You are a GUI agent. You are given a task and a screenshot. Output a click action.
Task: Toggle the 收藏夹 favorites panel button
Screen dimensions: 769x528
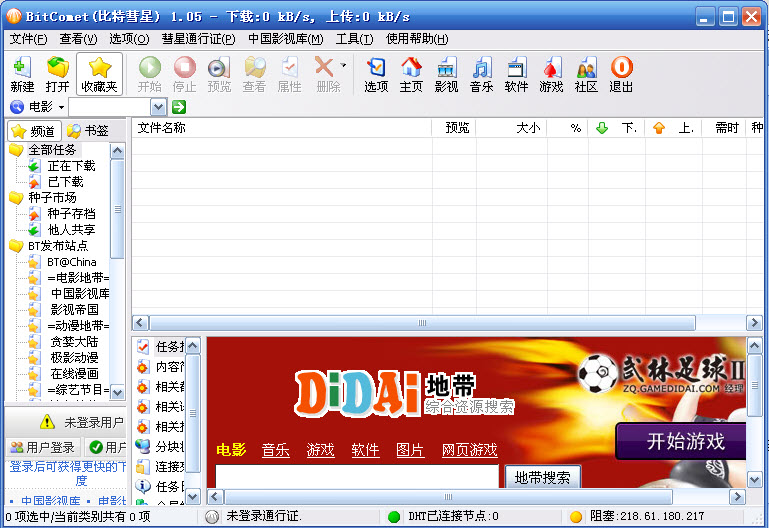(99, 74)
